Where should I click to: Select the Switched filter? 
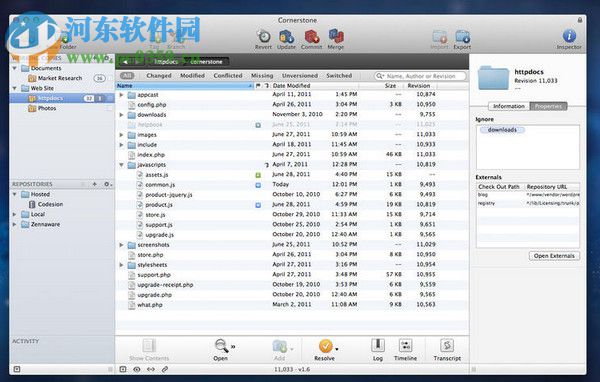(339, 76)
